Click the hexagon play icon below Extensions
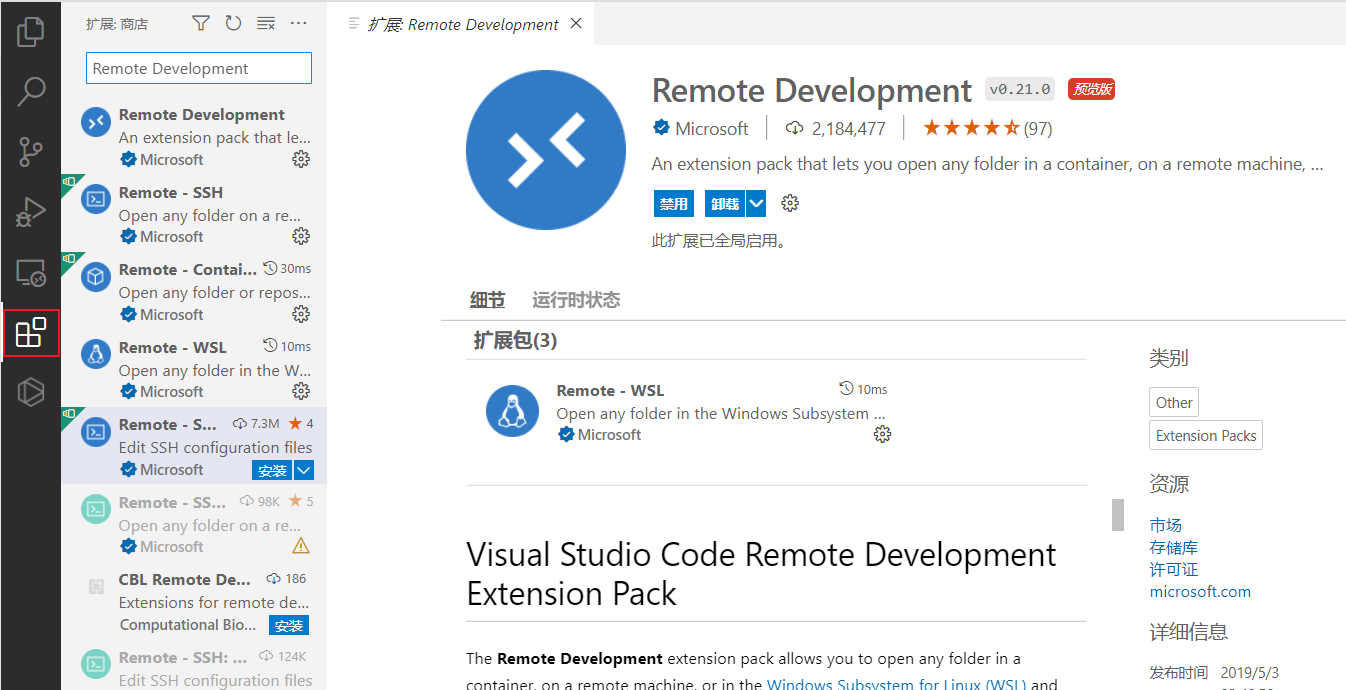This screenshot has width=1346, height=690. pyautogui.click(x=31, y=392)
